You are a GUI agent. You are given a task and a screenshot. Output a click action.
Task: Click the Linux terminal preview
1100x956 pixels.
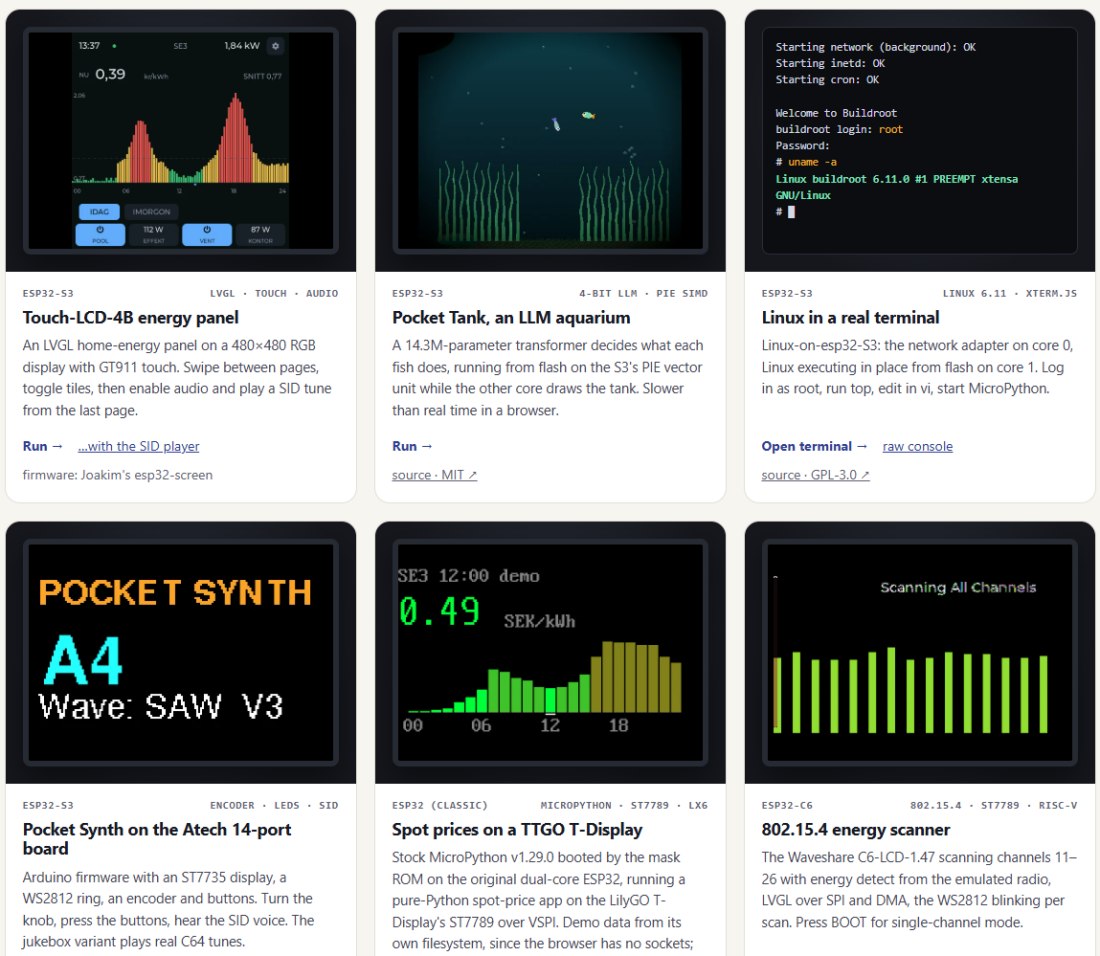pyautogui.click(x=920, y=140)
